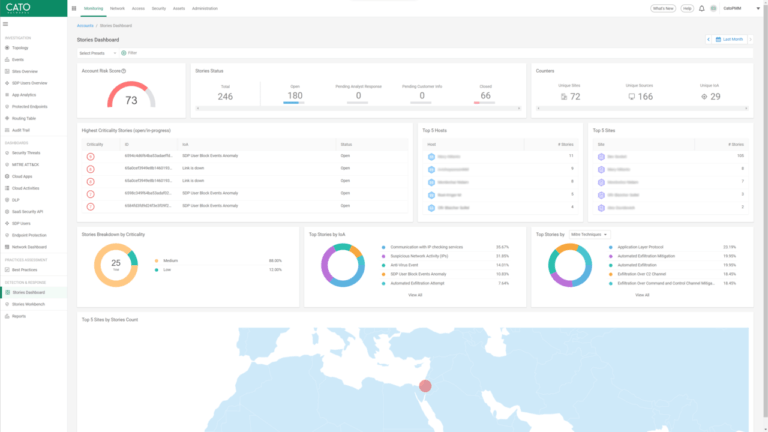The image size is (768, 432).
Task: Select the Medium criticality legend swatch
Action: (x=156, y=260)
